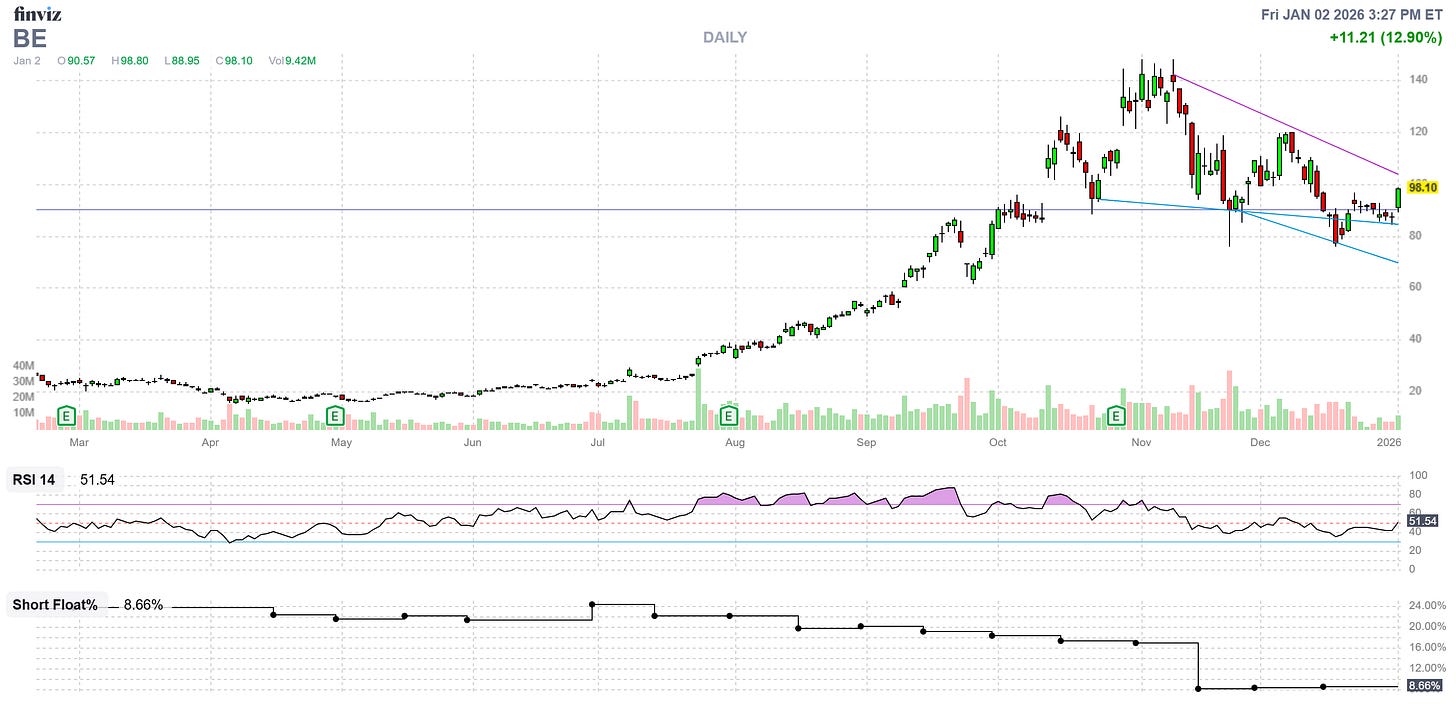The height and width of the screenshot is (710, 1456).
Task: Click the 100 RSI axis label
Action: pos(1418,476)
